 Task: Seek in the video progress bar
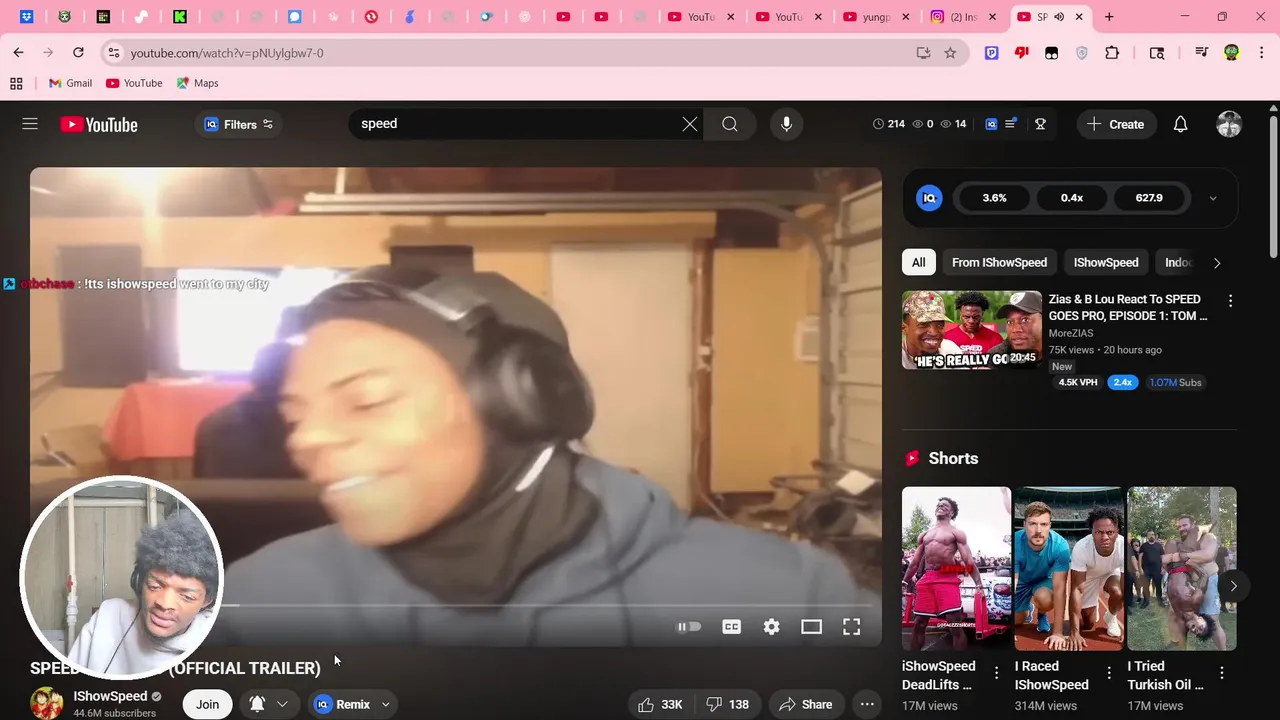point(456,606)
